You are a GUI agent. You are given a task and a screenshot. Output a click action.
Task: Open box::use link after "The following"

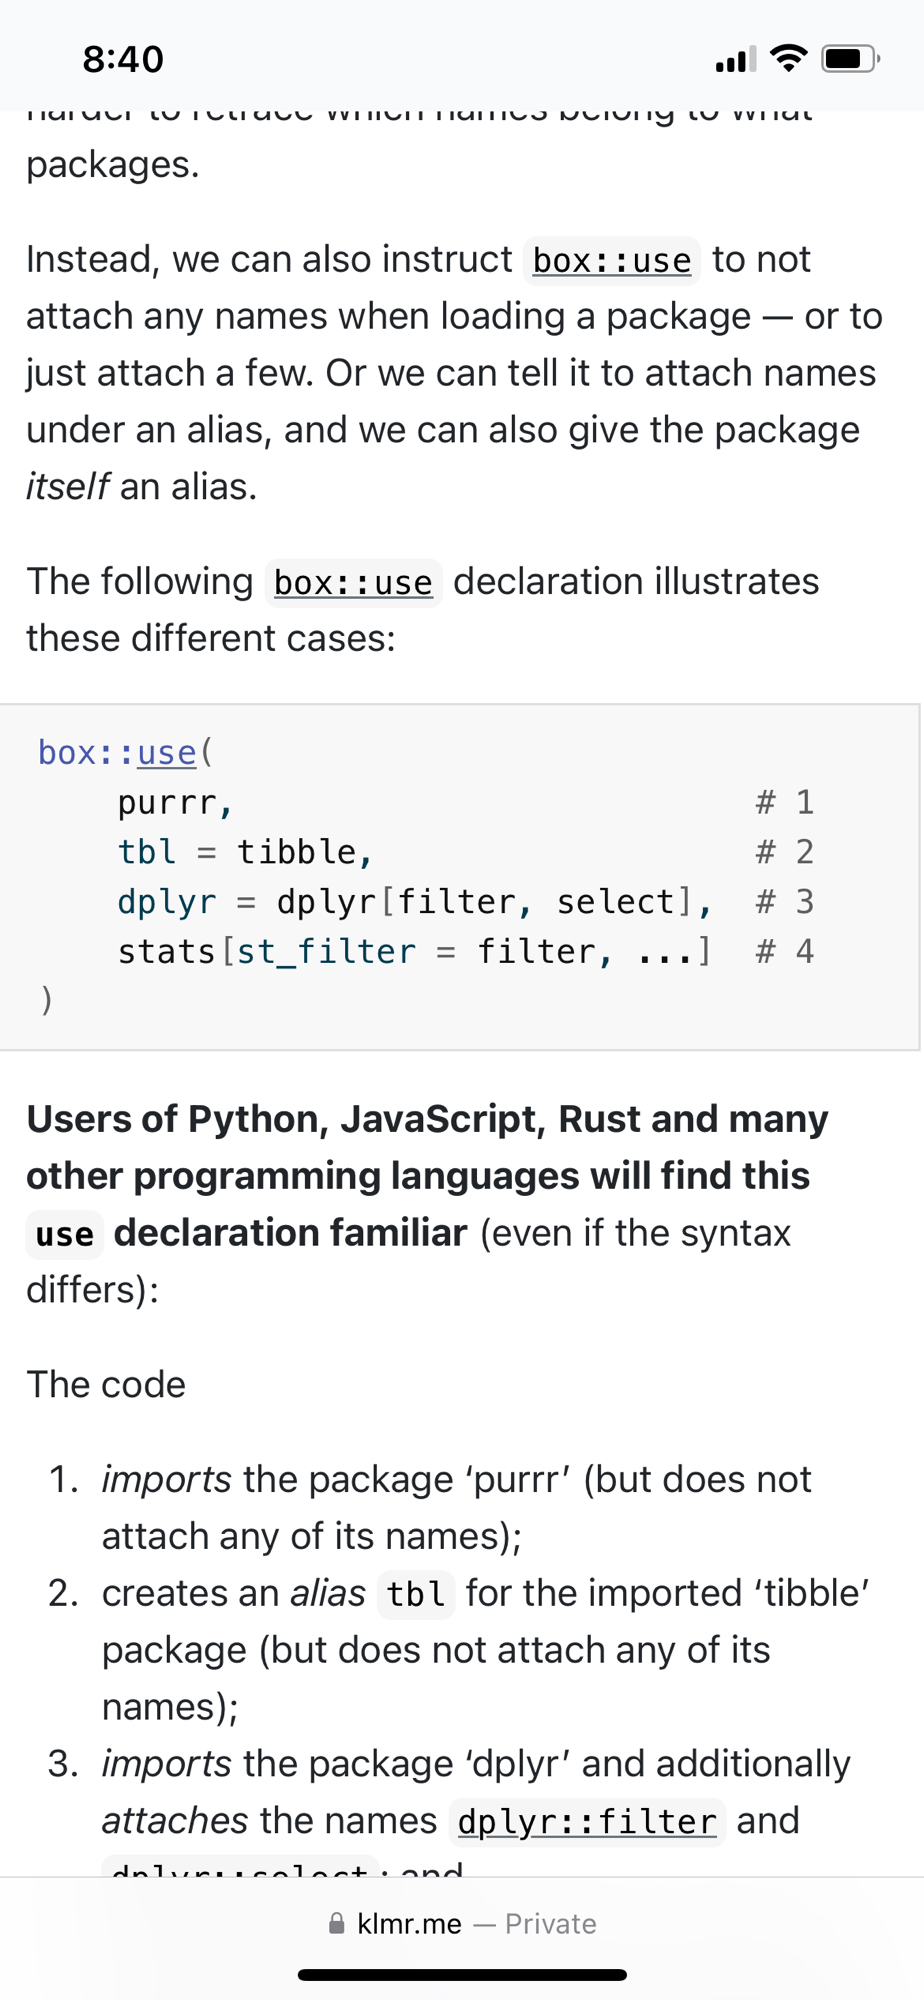pyautogui.click(x=353, y=583)
